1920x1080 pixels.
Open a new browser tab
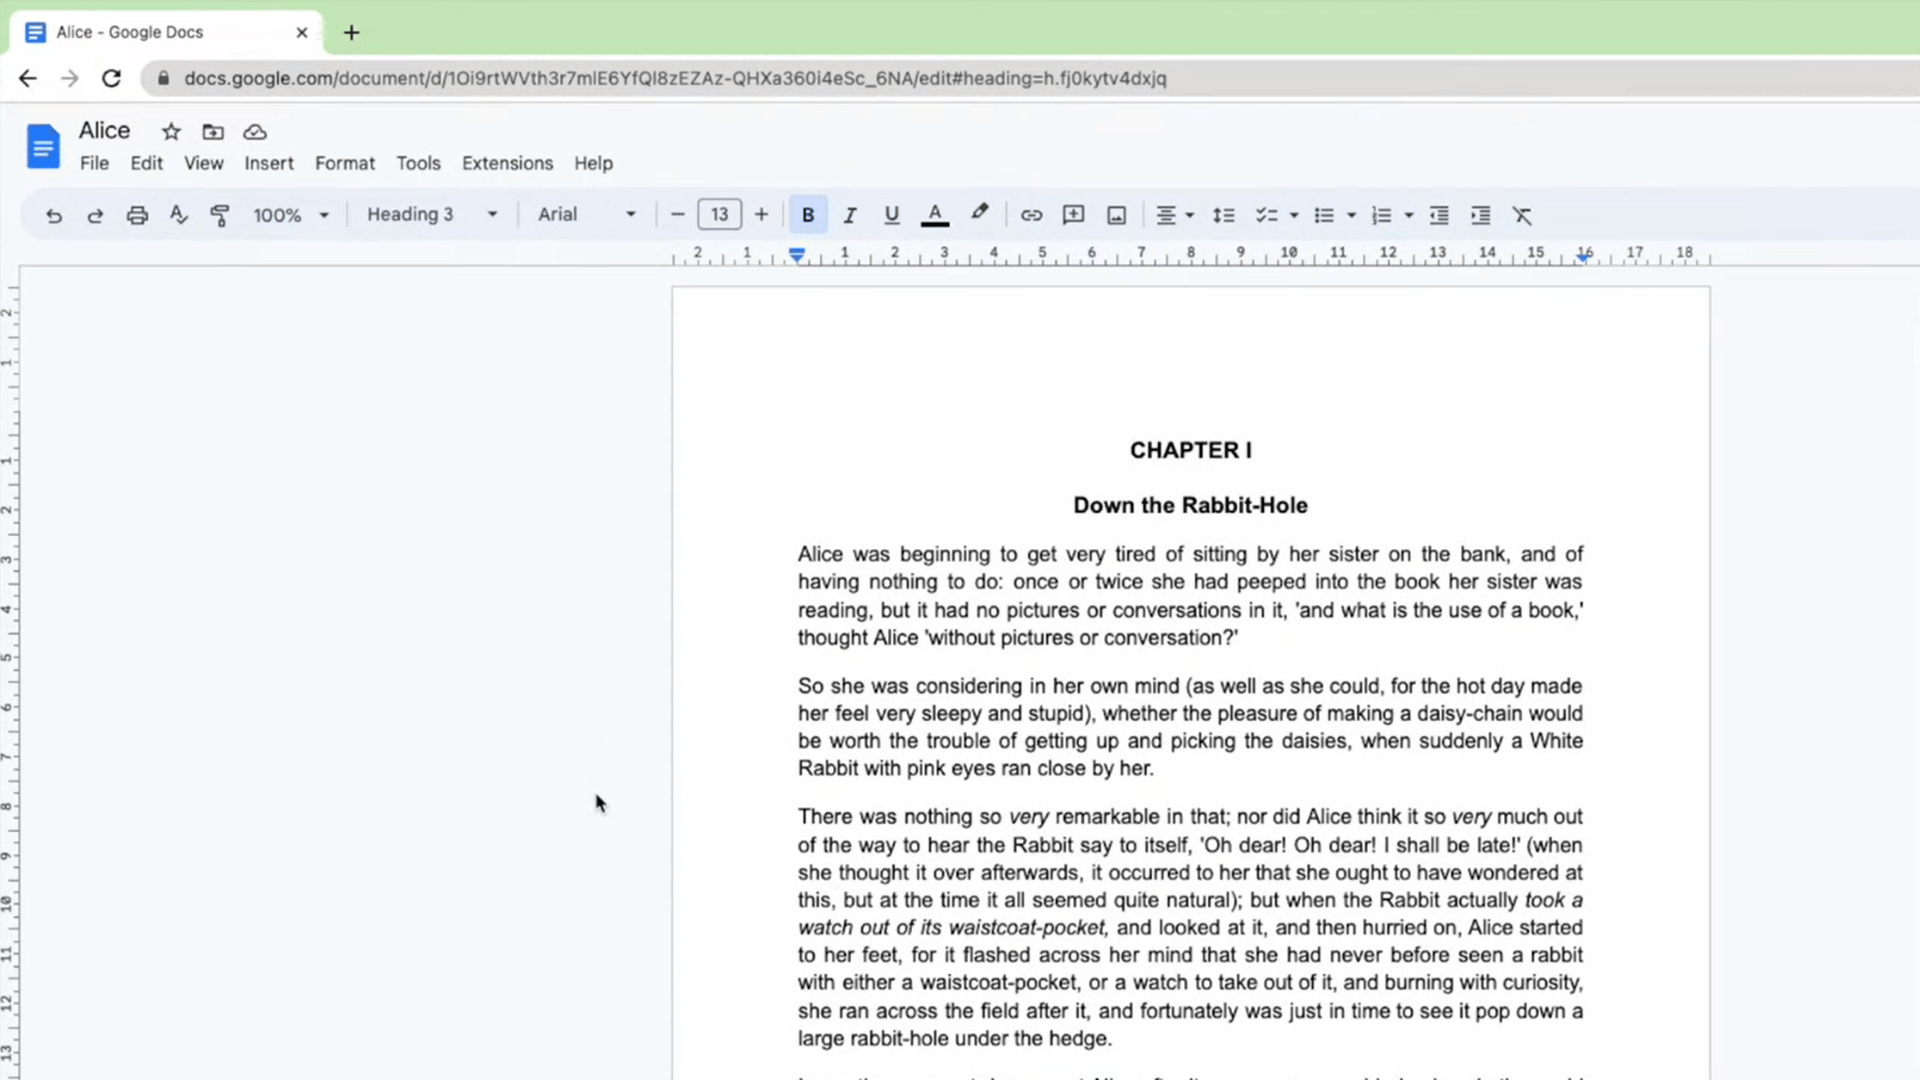[x=351, y=32]
